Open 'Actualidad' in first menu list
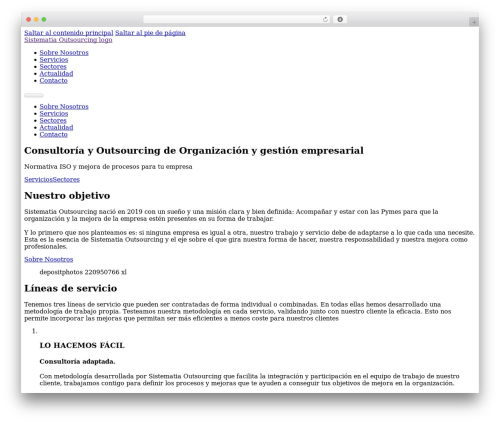Viewport: 500px width, 423px height. click(x=56, y=73)
